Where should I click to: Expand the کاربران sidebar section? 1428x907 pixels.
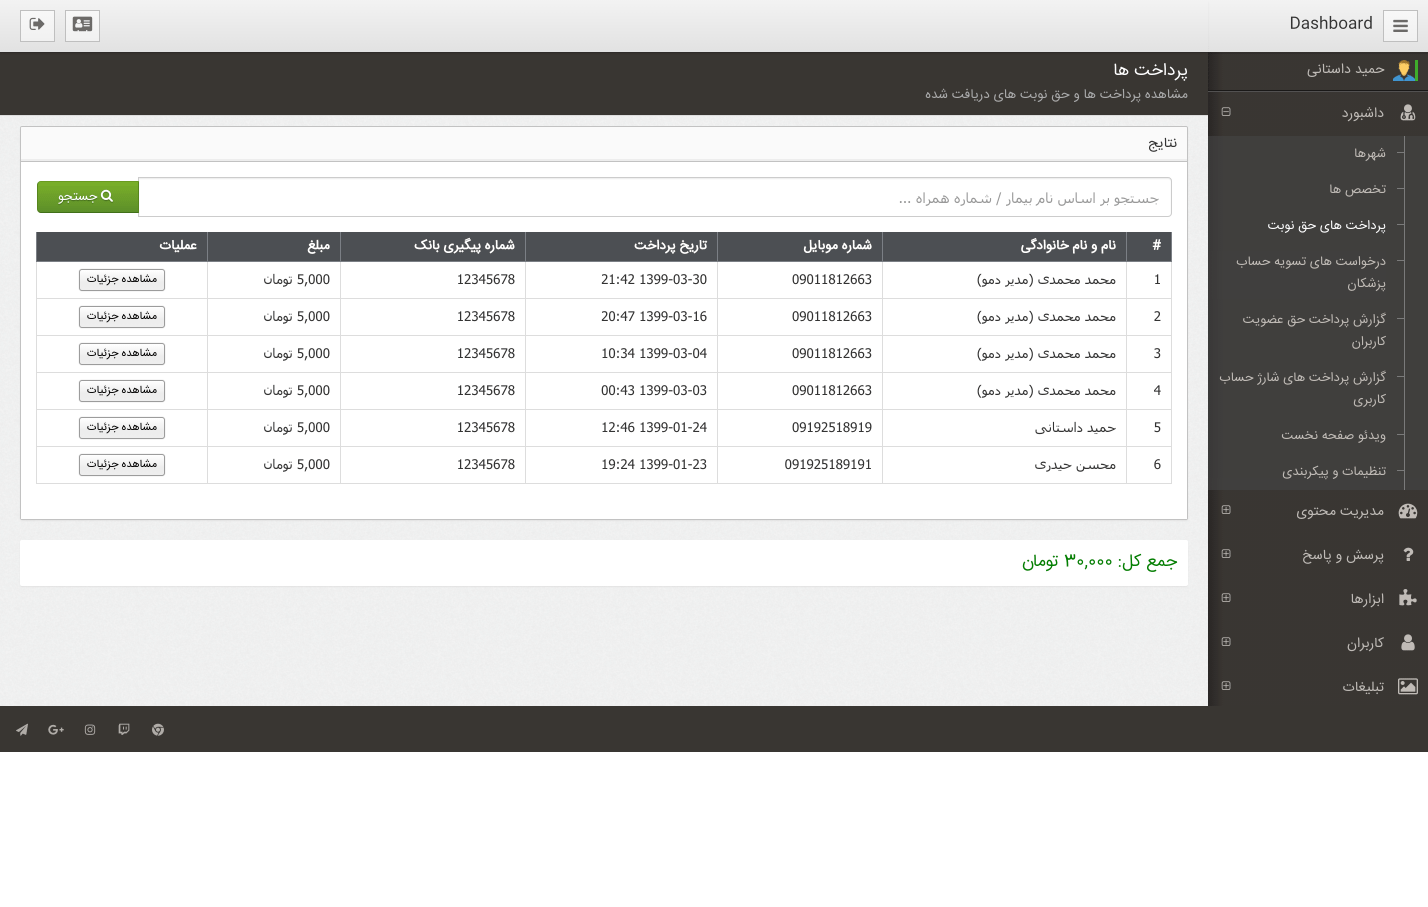(x=1226, y=642)
